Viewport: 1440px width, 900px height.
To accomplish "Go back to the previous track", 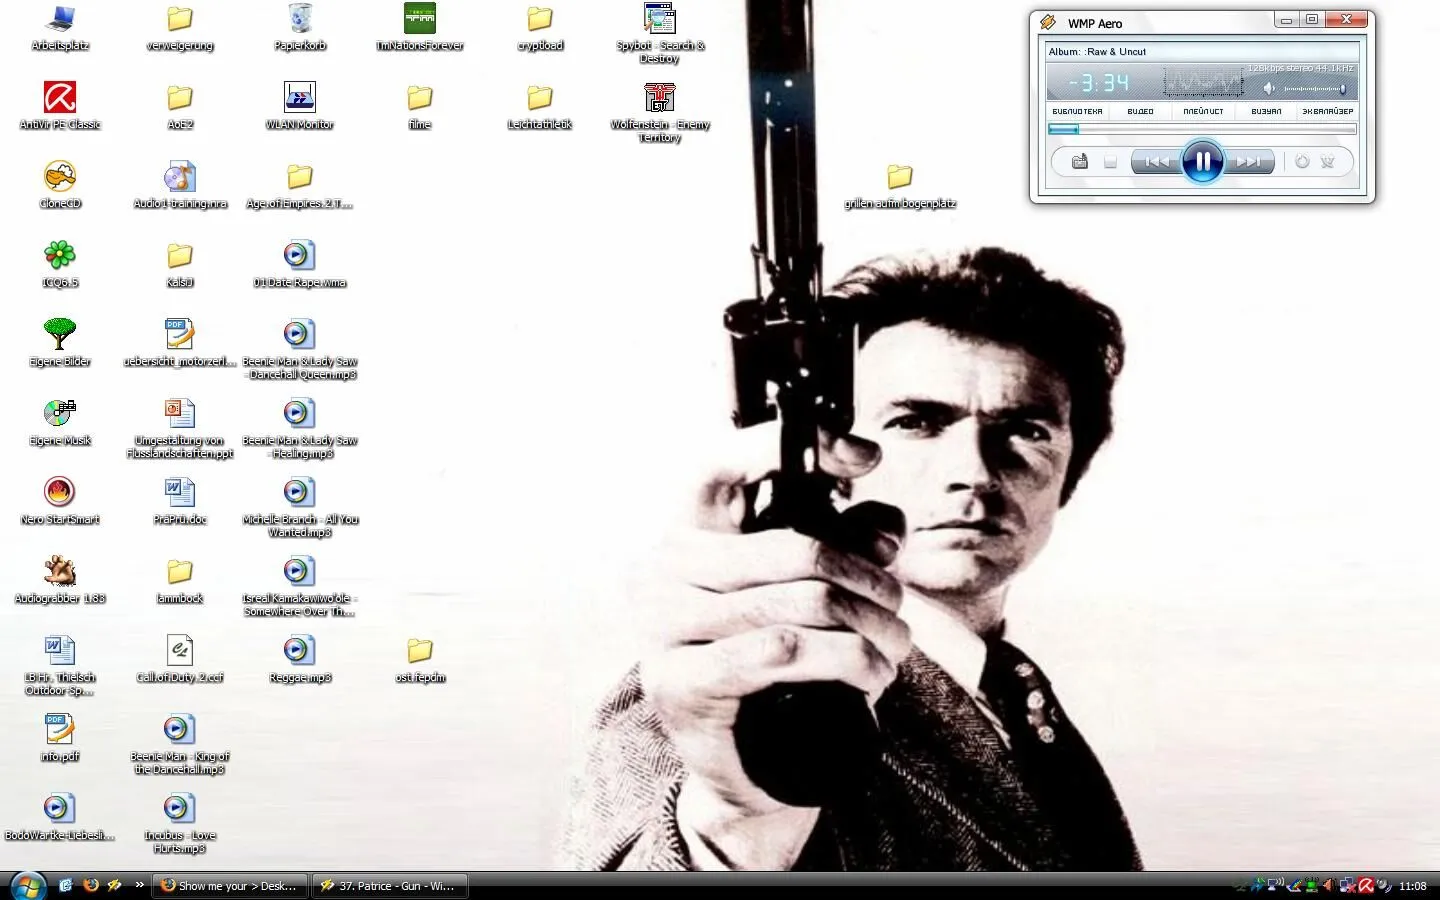I will point(1156,162).
